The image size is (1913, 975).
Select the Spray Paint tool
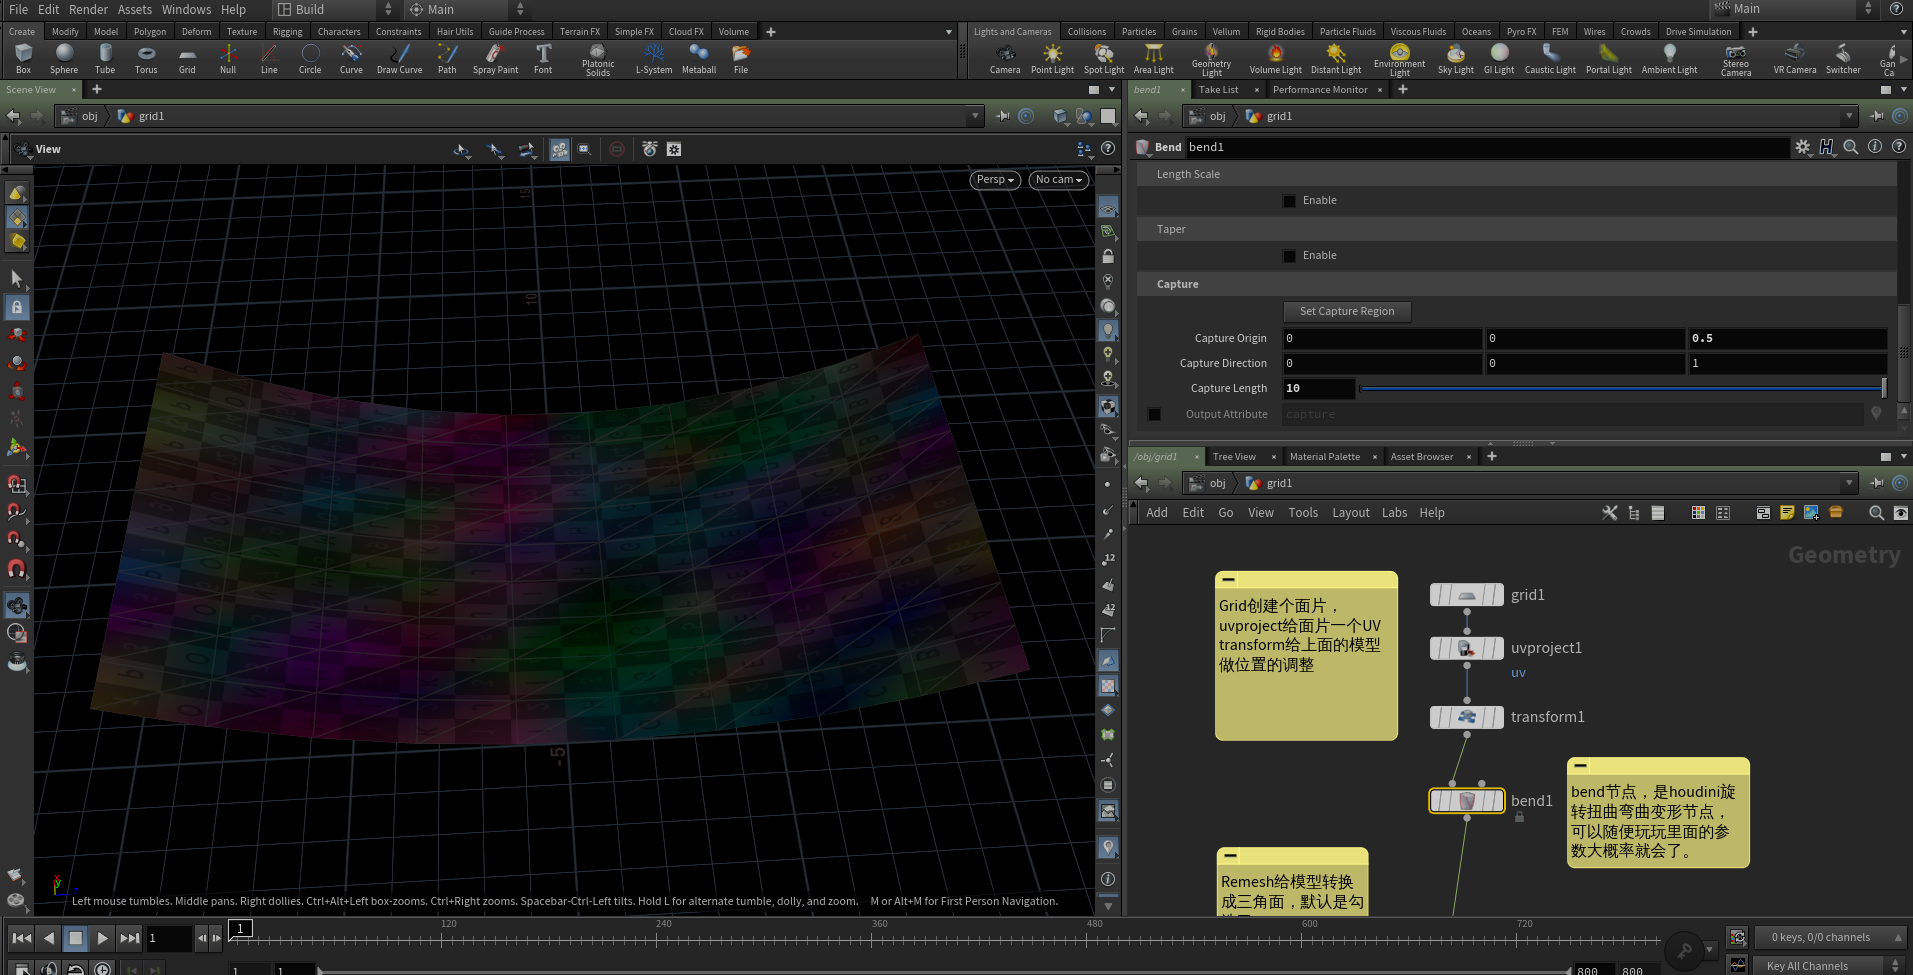click(x=495, y=56)
